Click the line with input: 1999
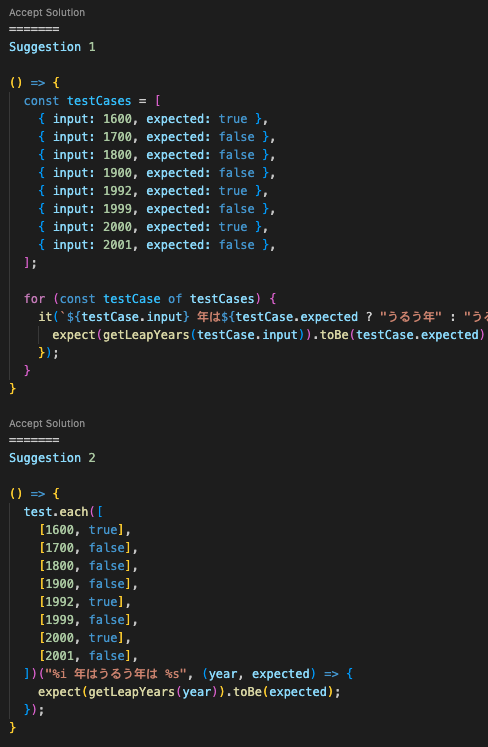This screenshot has height=747, width=488. coord(156,209)
